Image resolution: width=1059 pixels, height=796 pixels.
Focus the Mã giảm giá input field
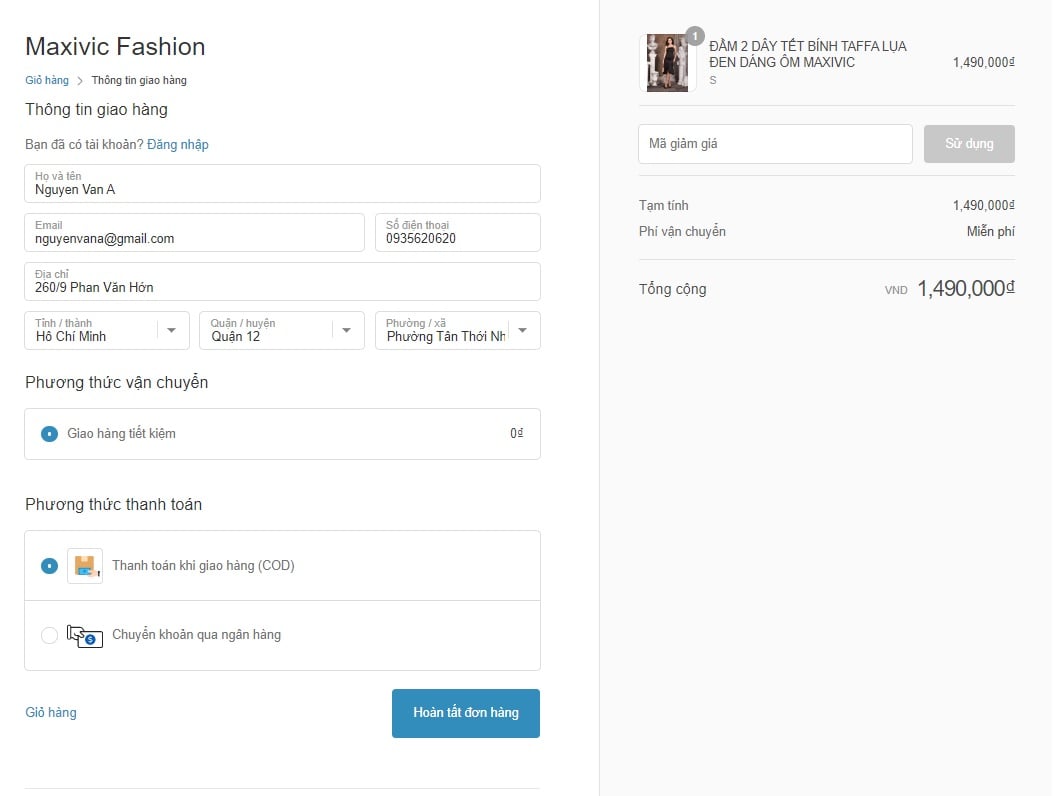coord(775,144)
